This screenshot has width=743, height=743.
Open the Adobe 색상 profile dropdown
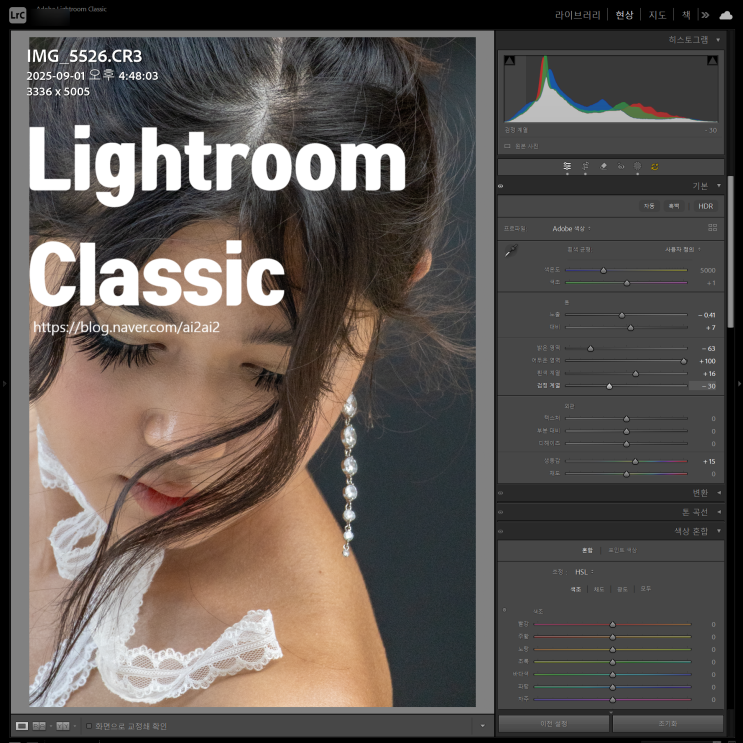[x=571, y=228]
